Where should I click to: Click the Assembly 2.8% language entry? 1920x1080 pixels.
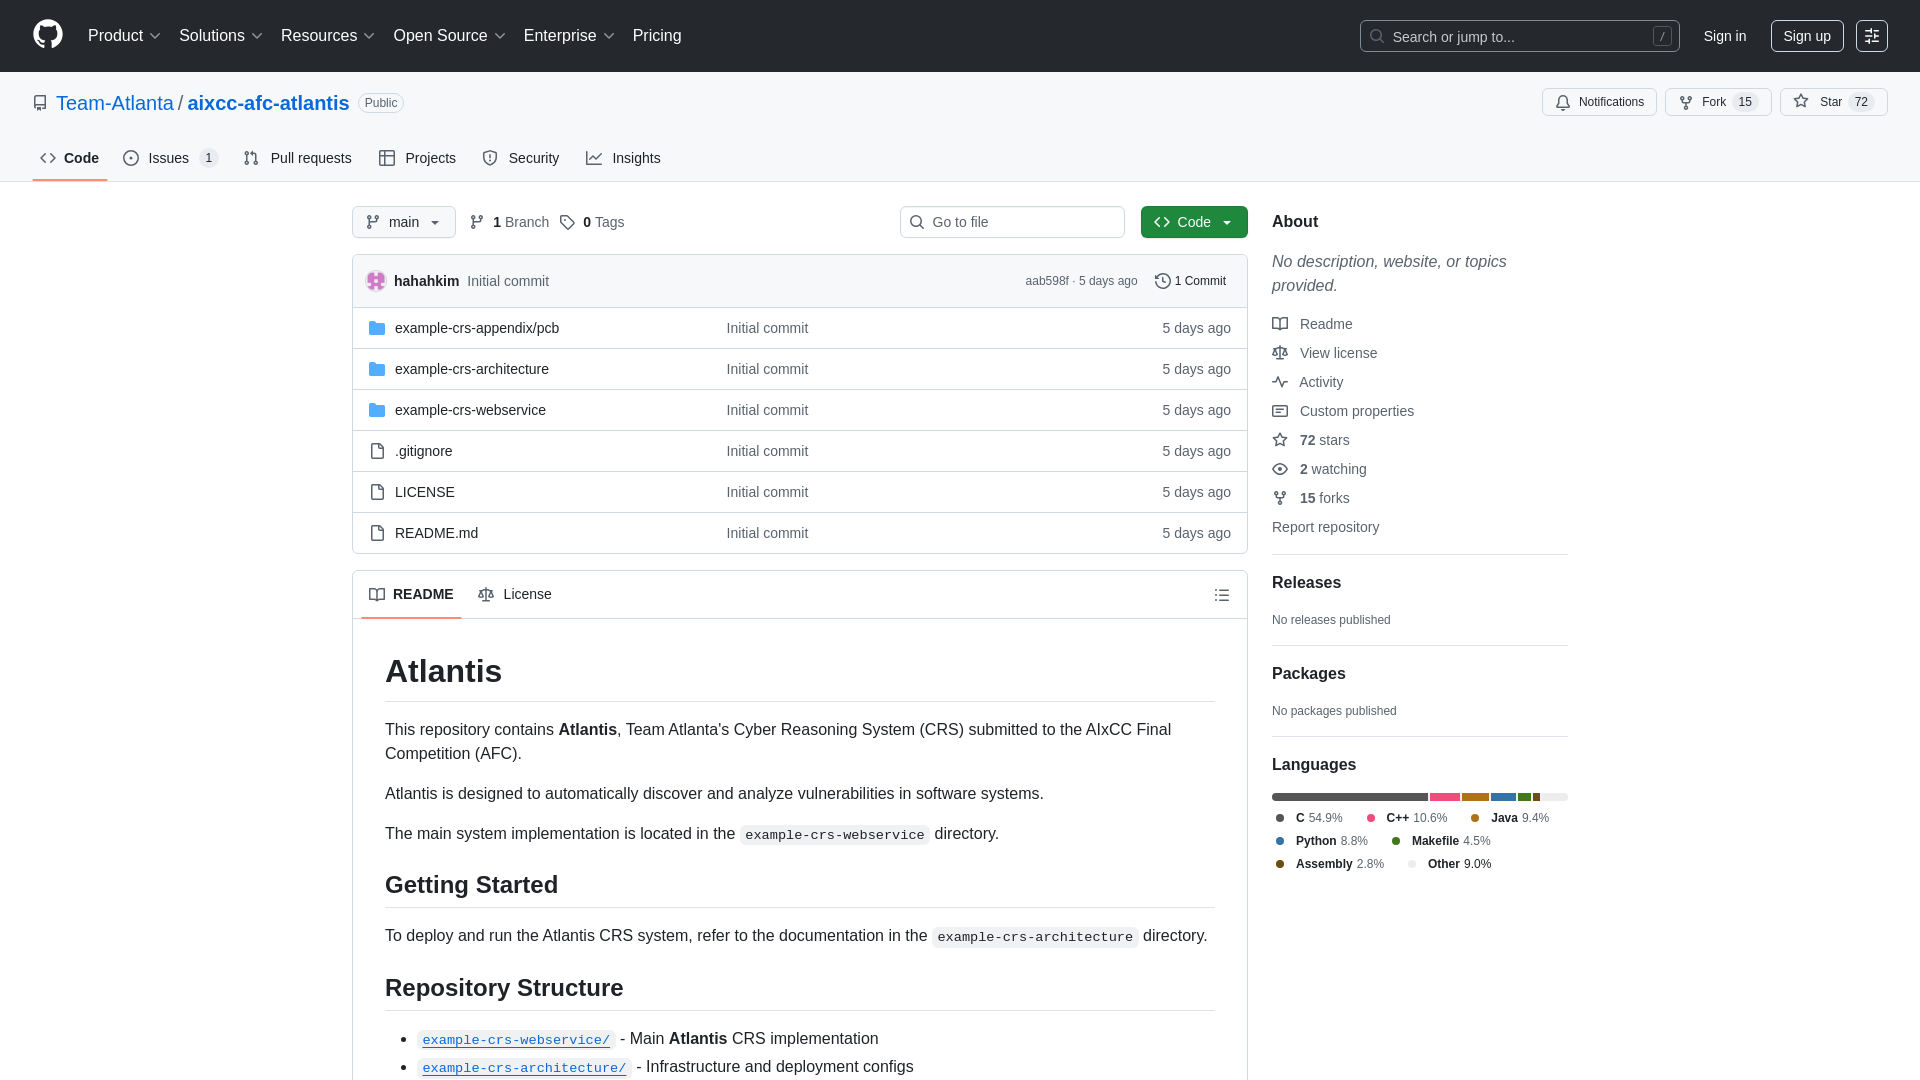click(x=1329, y=864)
